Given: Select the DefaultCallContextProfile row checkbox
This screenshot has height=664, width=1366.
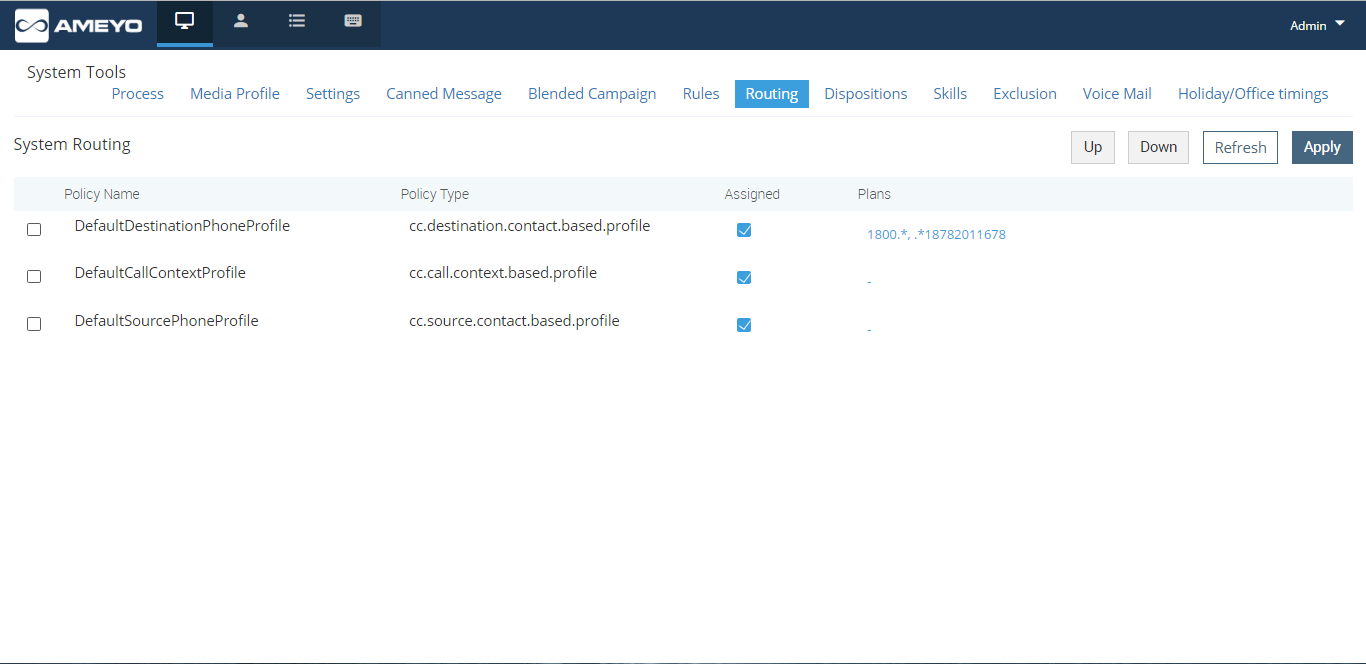Looking at the screenshot, I should tap(33, 276).
